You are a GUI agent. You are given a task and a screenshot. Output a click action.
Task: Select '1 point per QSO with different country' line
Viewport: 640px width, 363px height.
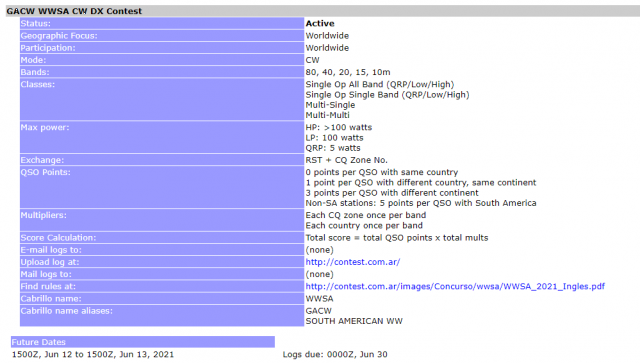coord(421,183)
